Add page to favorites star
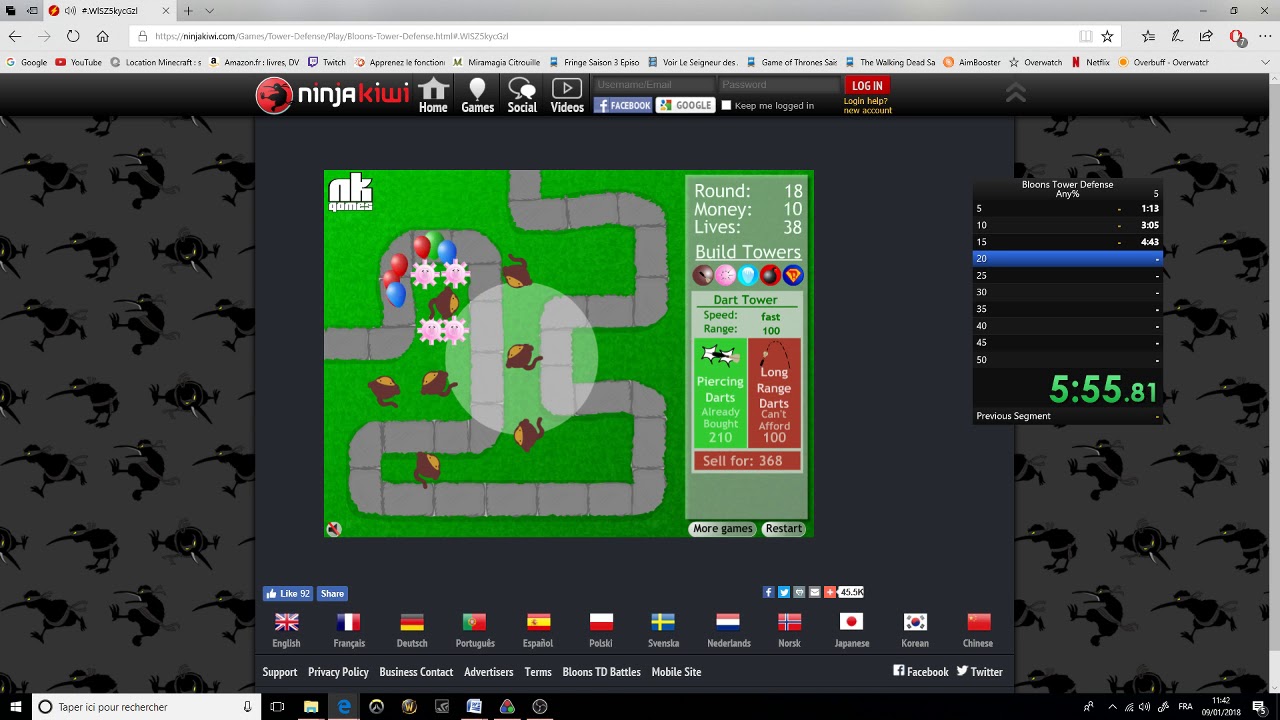The height and width of the screenshot is (720, 1280). click(x=1107, y=36)
